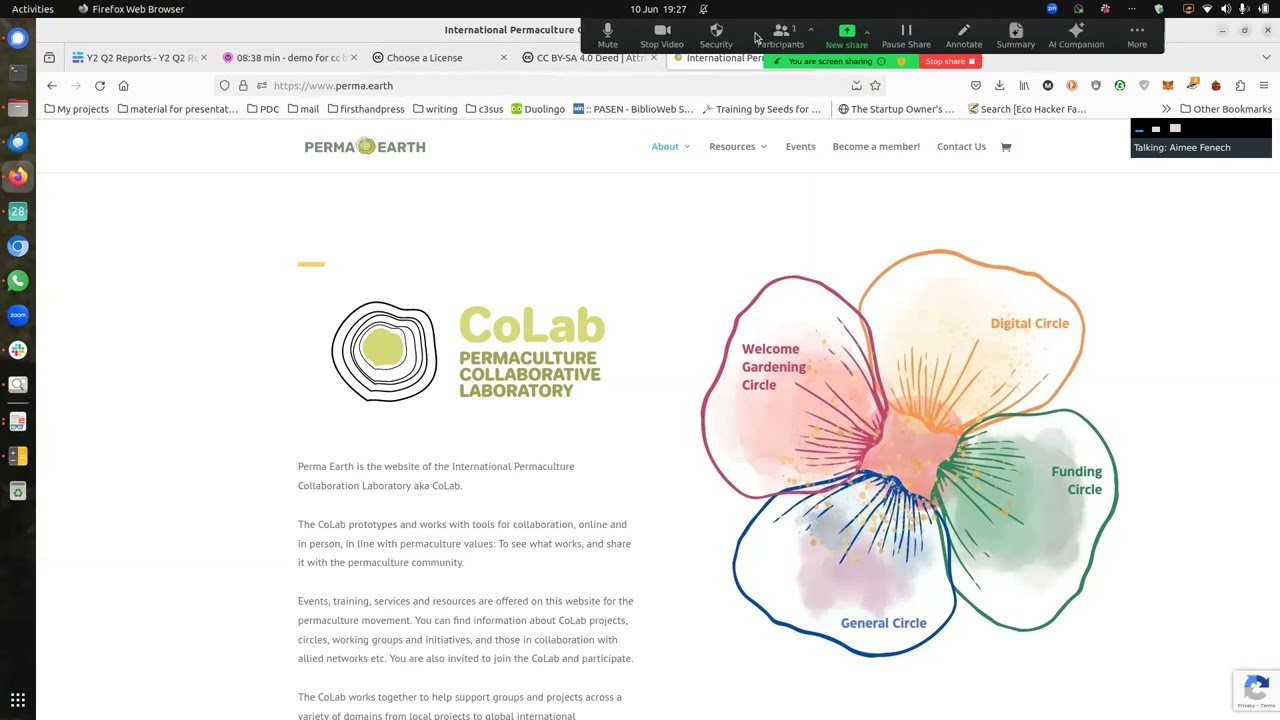Open Duolingo bookmark

pos(538,109)
